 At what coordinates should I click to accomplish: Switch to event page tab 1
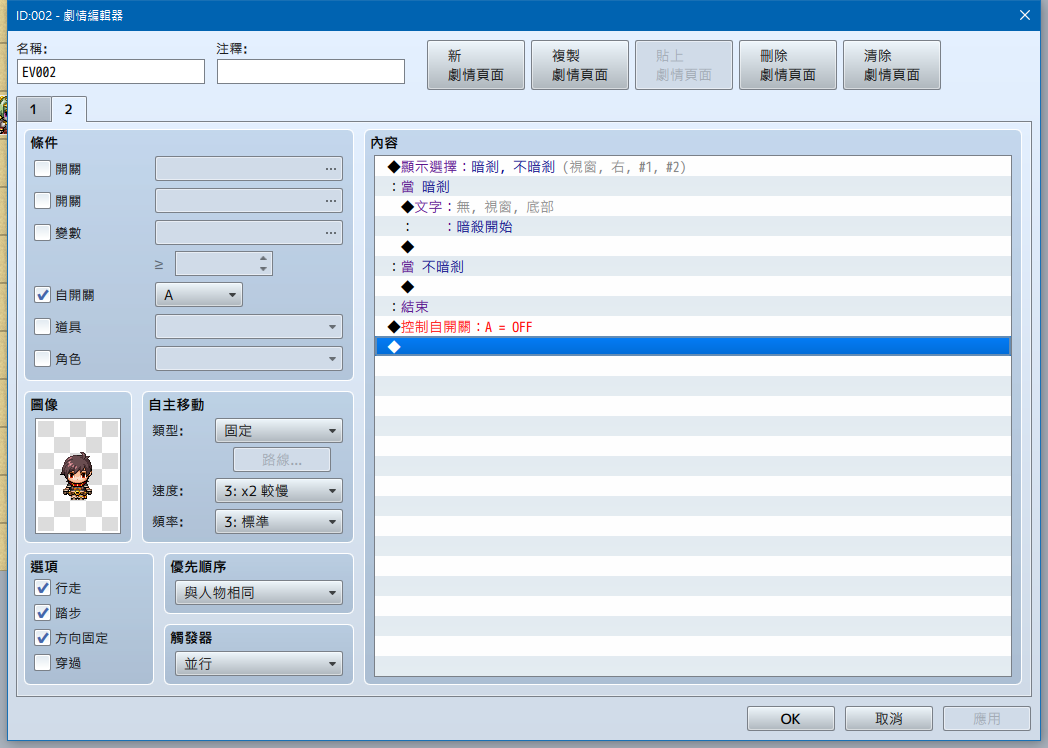(33, 110)
